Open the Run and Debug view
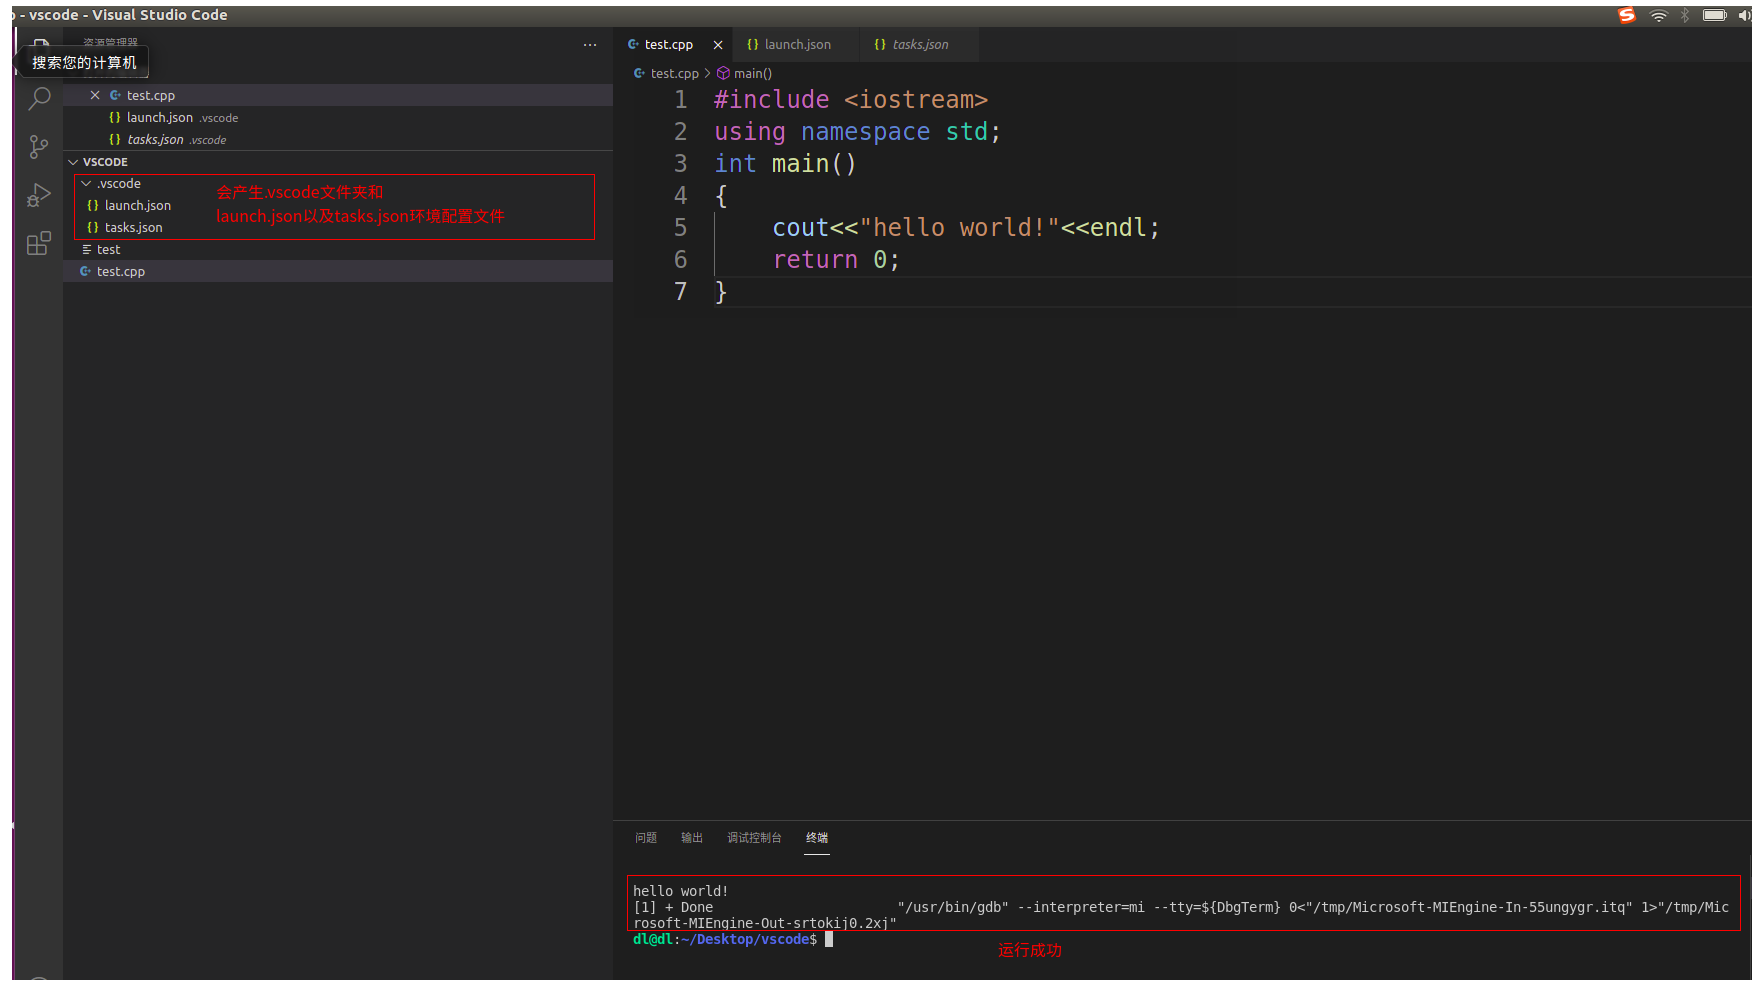1756x983 pixels. [39, 195]
